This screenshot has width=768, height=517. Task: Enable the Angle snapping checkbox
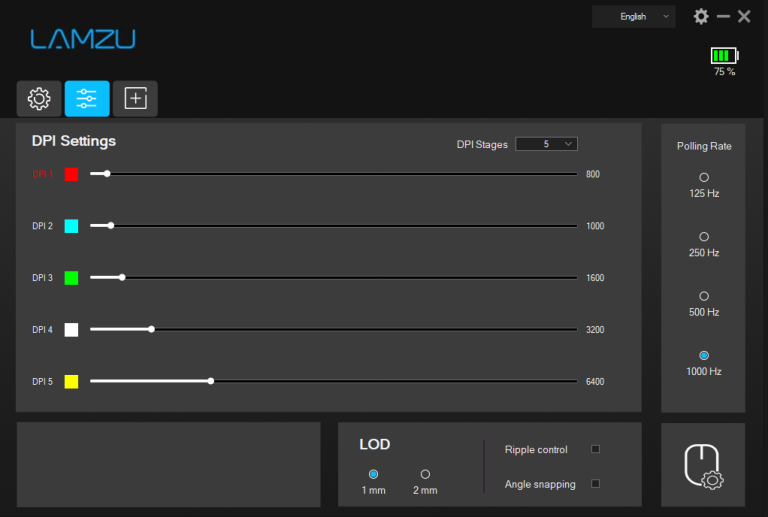[x=595, y=484]
